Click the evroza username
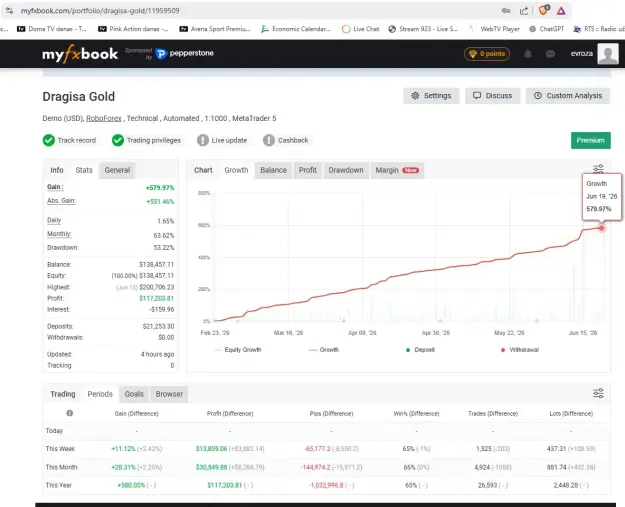 click(x=582, y=53)
